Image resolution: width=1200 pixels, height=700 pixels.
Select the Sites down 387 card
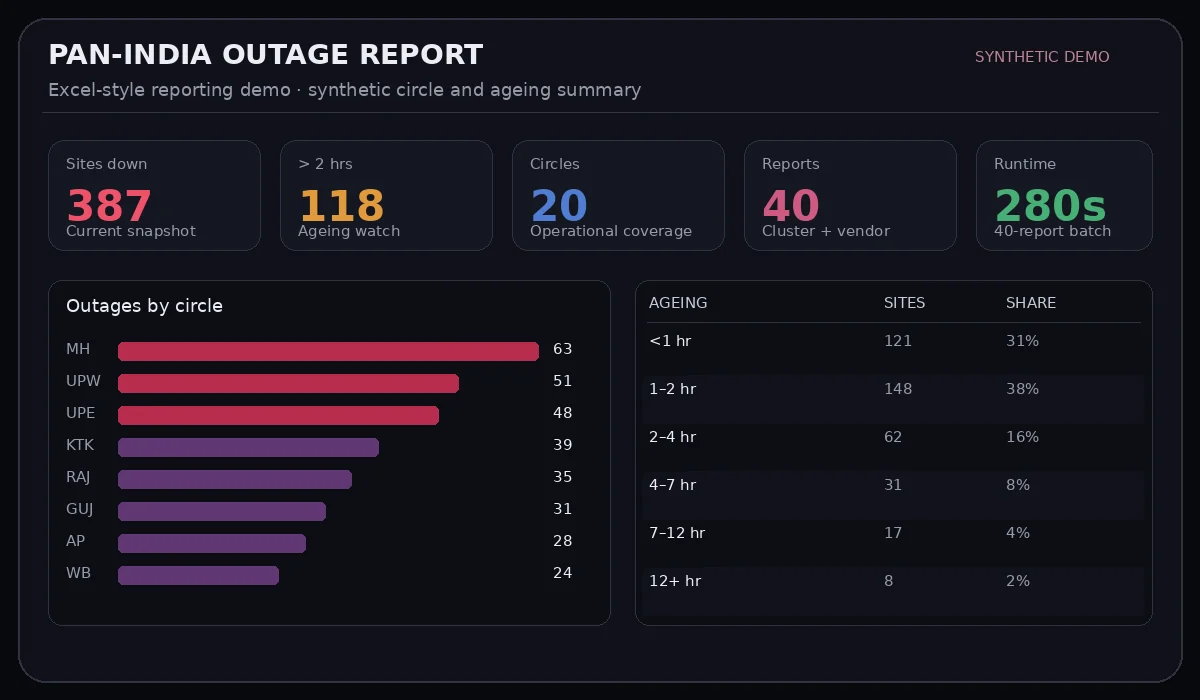154,195
